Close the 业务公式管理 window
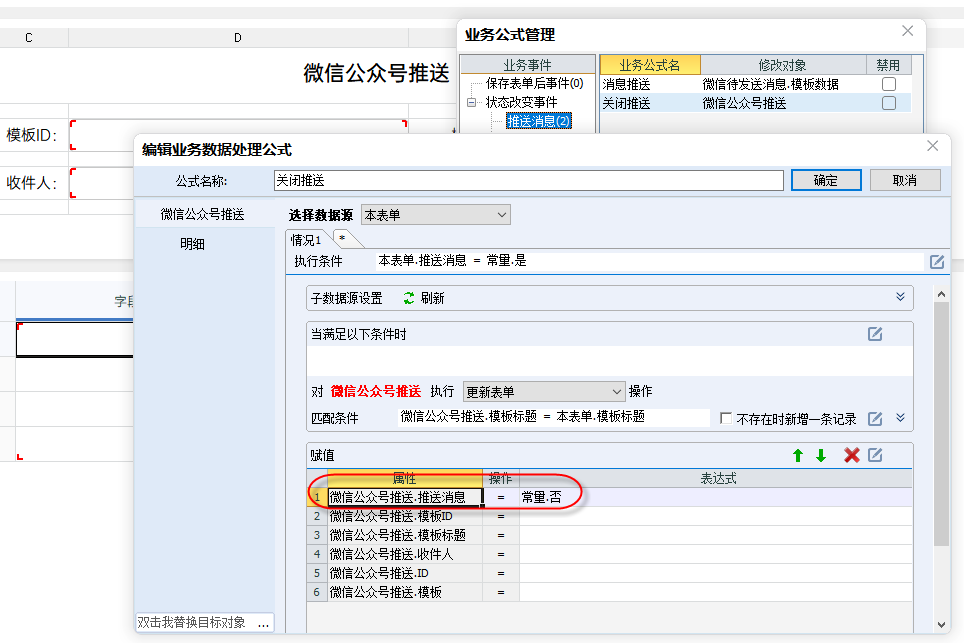Image resolution: width=964 pixels, height=643 pixels. 907,31
